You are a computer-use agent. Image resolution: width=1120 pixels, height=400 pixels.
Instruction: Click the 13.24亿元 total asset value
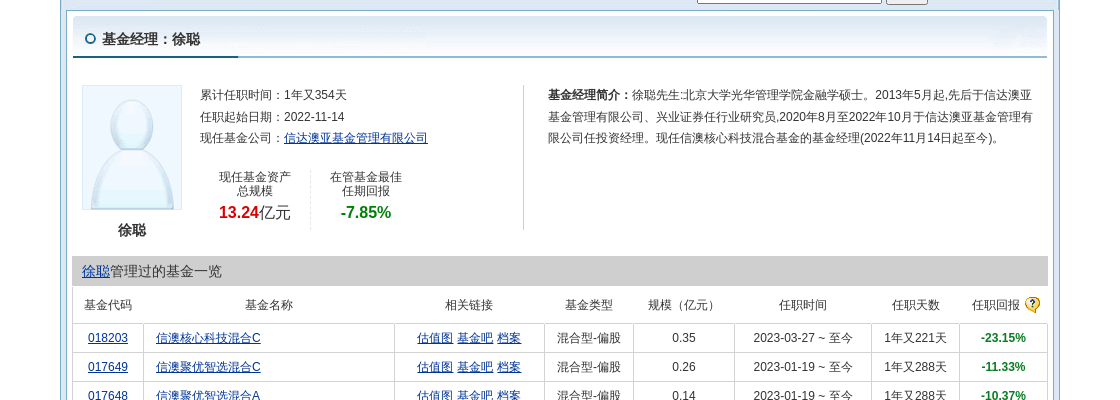click(x=254, y=213)
